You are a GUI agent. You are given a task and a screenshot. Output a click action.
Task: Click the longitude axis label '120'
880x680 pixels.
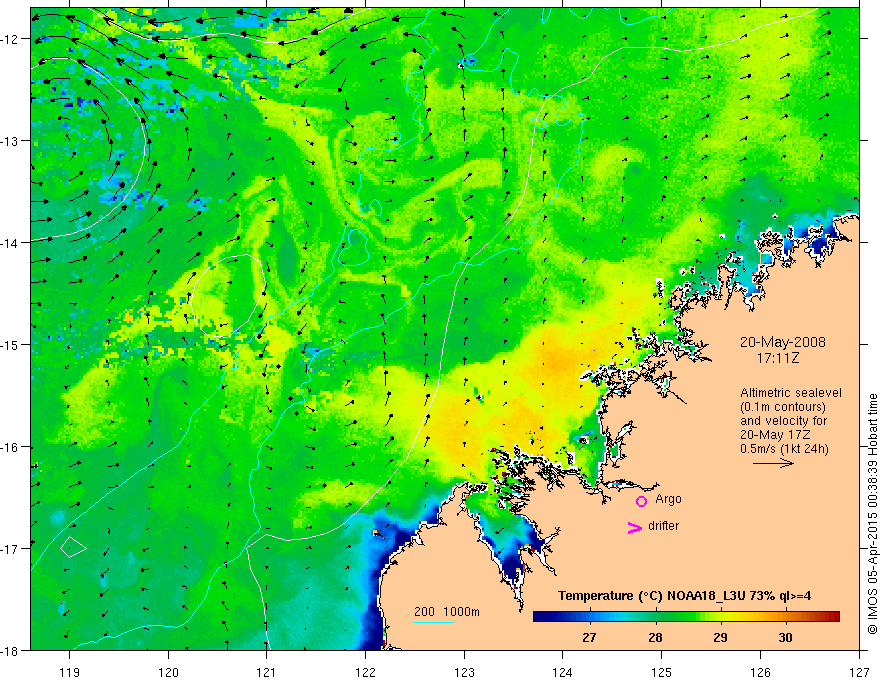coord(168,672)
